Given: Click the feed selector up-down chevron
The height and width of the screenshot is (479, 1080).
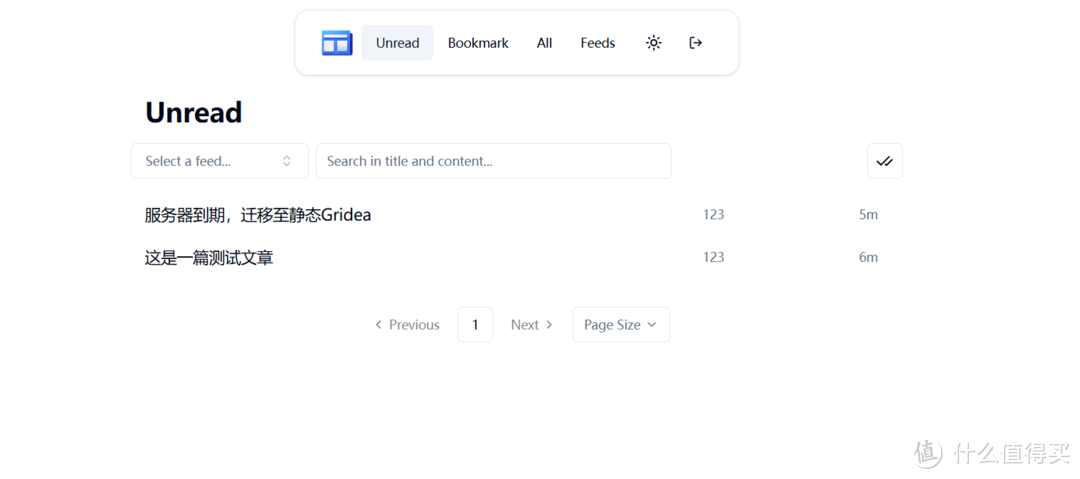Looking at the screenshot, I should 287,161.
